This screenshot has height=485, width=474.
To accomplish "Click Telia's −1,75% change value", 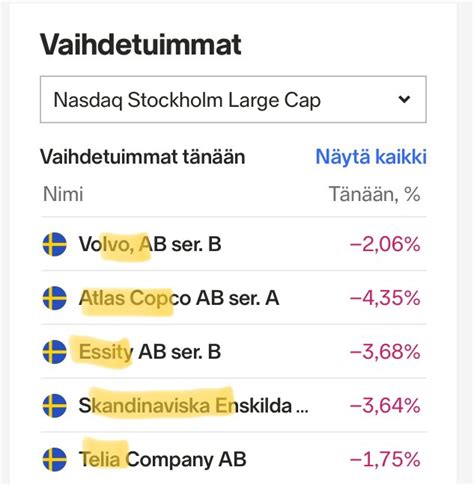I will tap(385, 460).
